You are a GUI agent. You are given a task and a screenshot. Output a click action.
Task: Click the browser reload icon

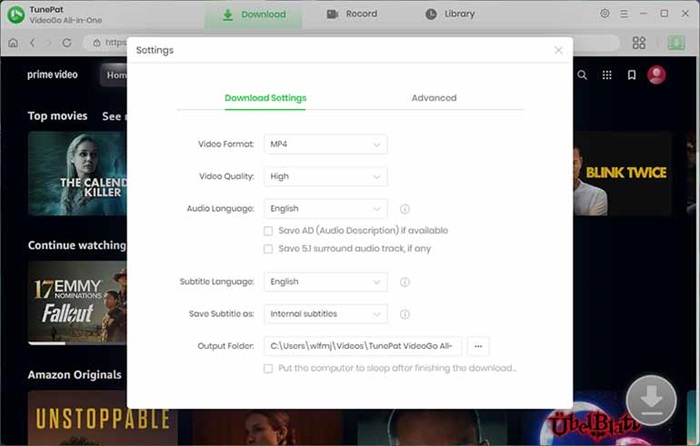coord(67,43)
